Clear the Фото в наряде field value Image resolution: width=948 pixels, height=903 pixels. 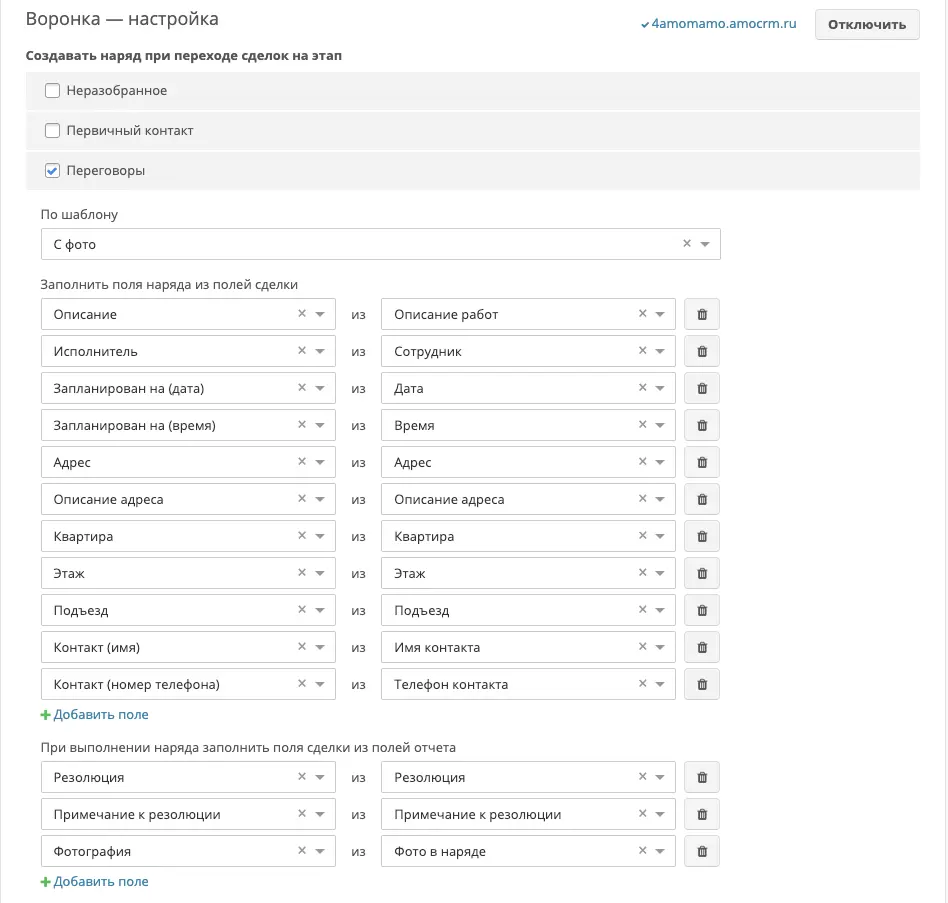643,850
